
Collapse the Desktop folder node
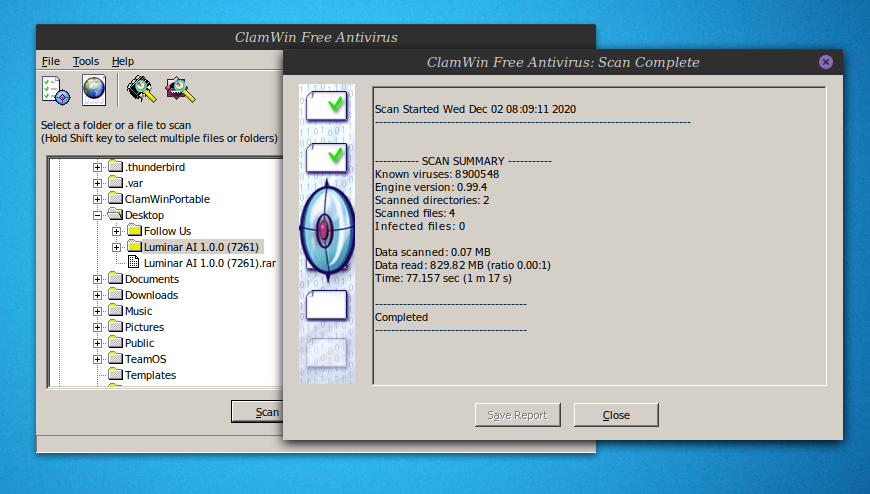click(97, 215)
